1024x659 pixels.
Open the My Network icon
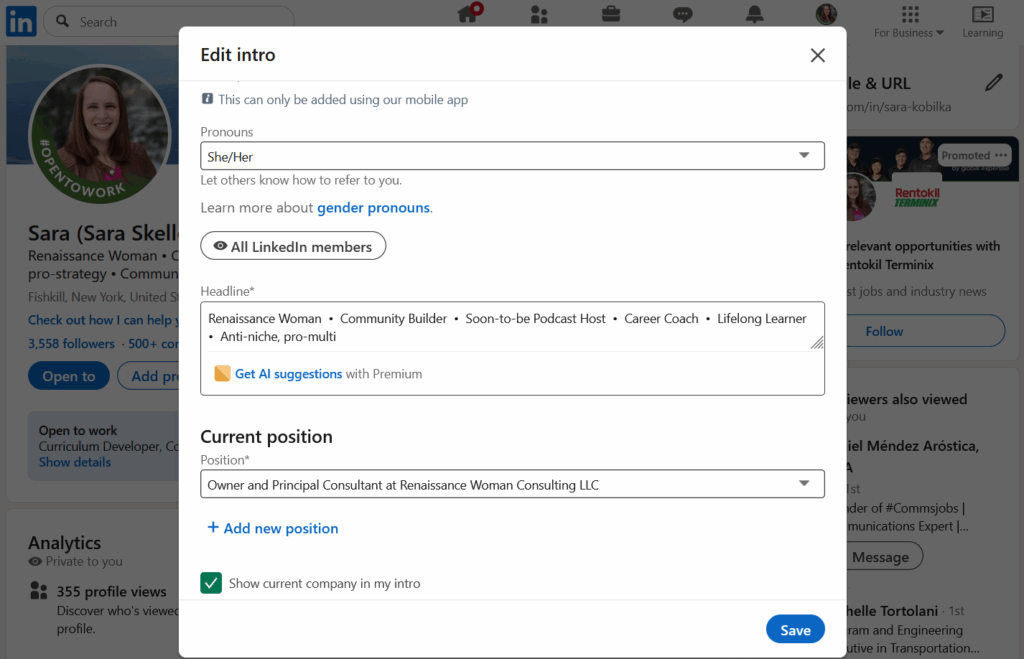tap(539, 14)
